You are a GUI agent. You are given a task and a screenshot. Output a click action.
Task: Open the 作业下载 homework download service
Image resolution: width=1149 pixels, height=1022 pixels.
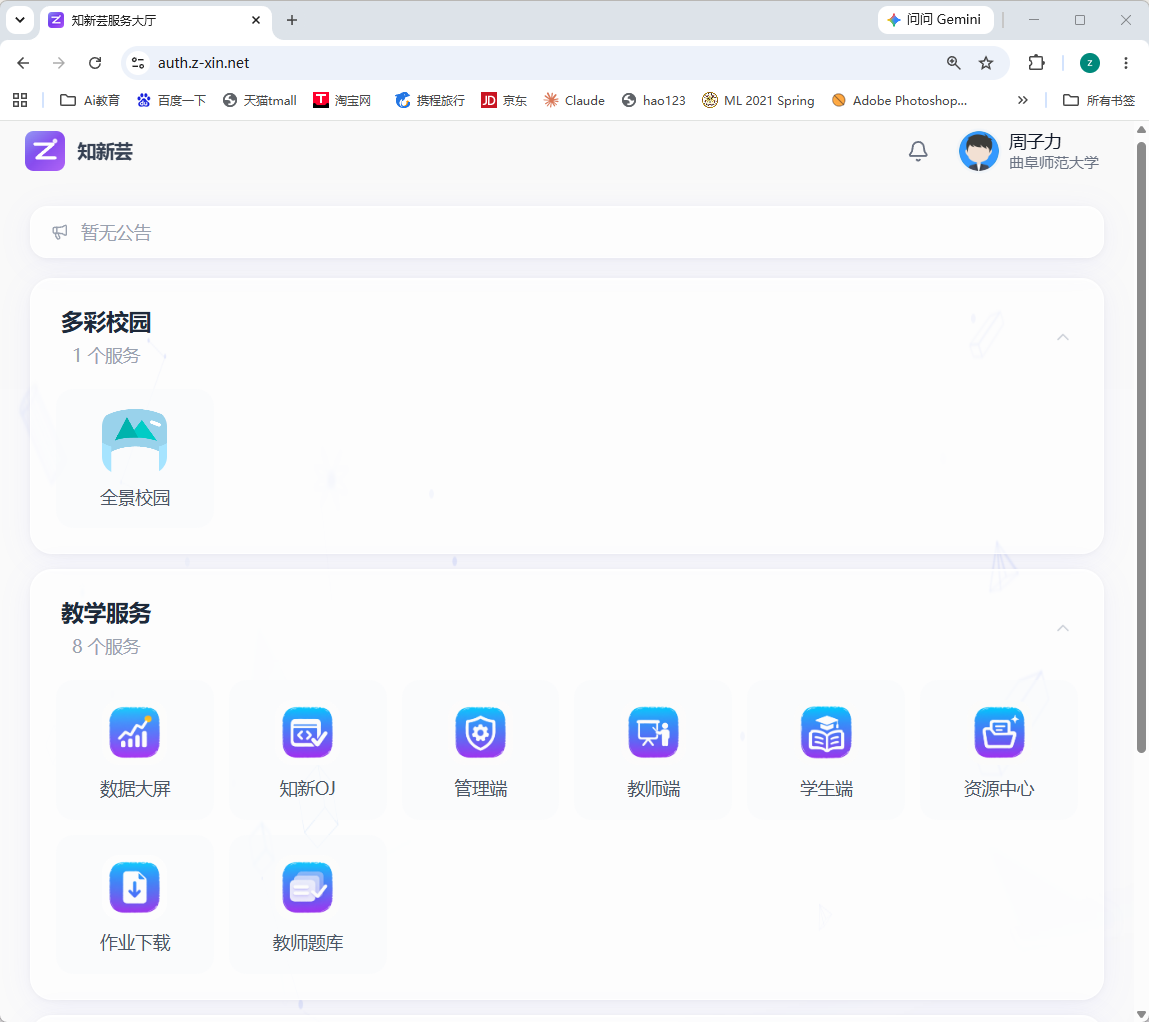click(135, 904)
